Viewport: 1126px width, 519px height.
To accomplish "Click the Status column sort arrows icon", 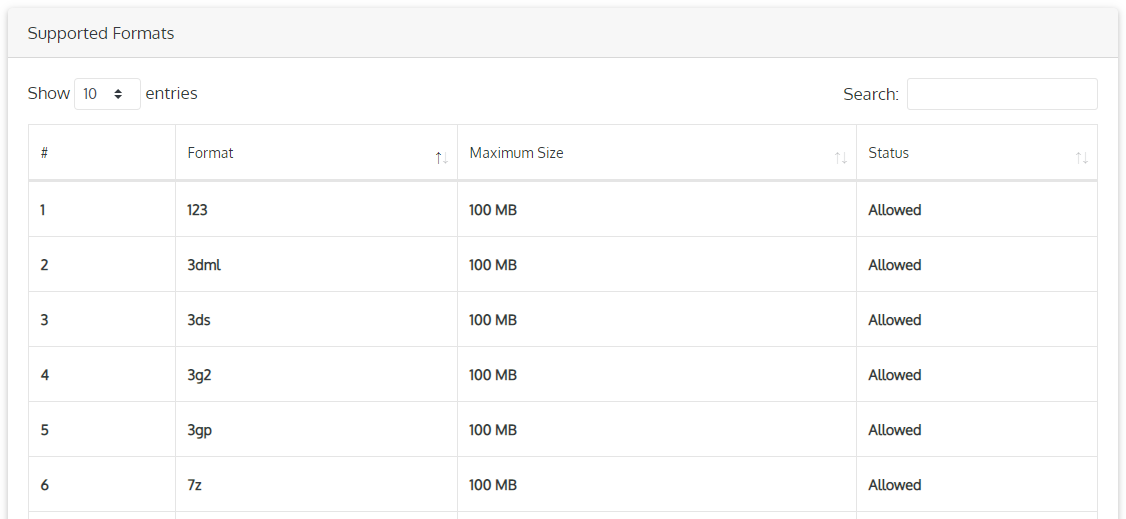I will (x=1081, y=158).
